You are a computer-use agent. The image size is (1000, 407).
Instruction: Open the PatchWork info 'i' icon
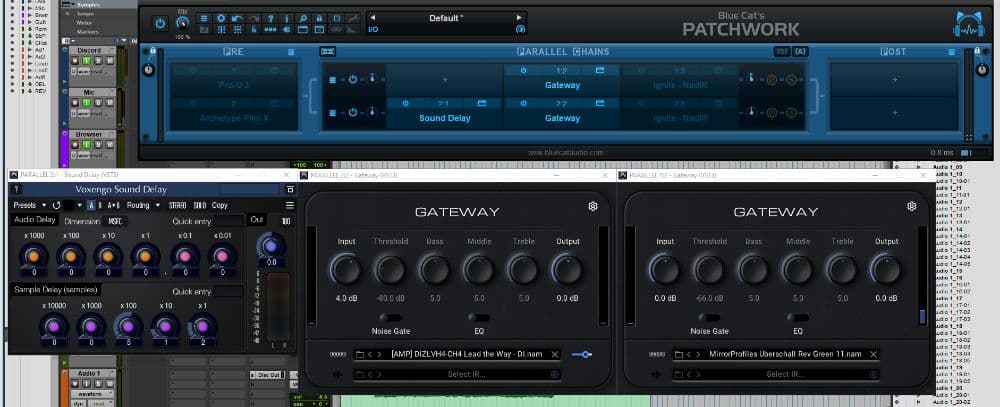click(x=287, y=18)
